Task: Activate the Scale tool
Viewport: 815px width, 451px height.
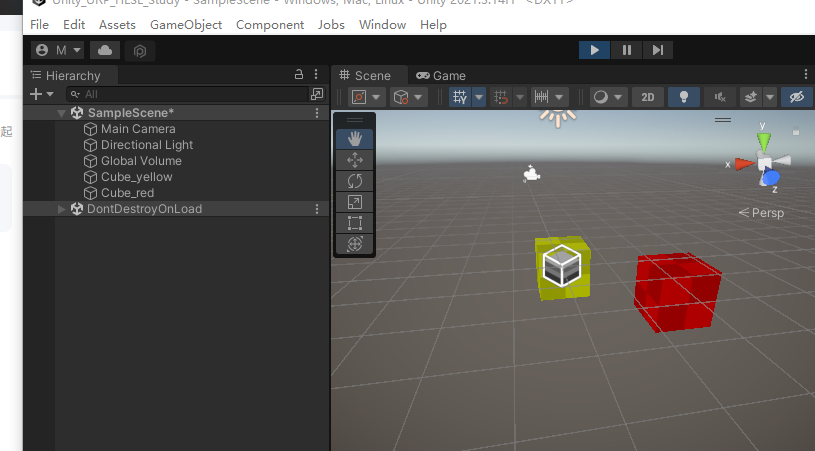Action: coord(354,202)
